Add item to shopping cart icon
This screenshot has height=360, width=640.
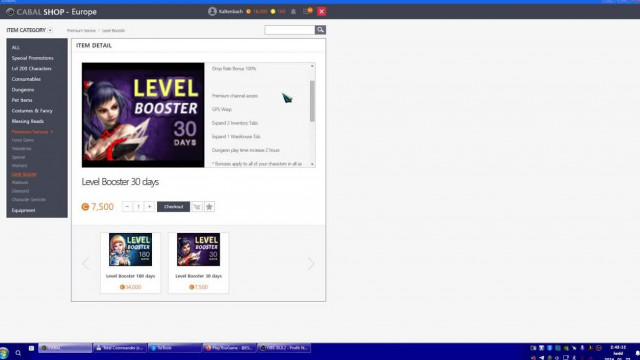tap(197, 207)
